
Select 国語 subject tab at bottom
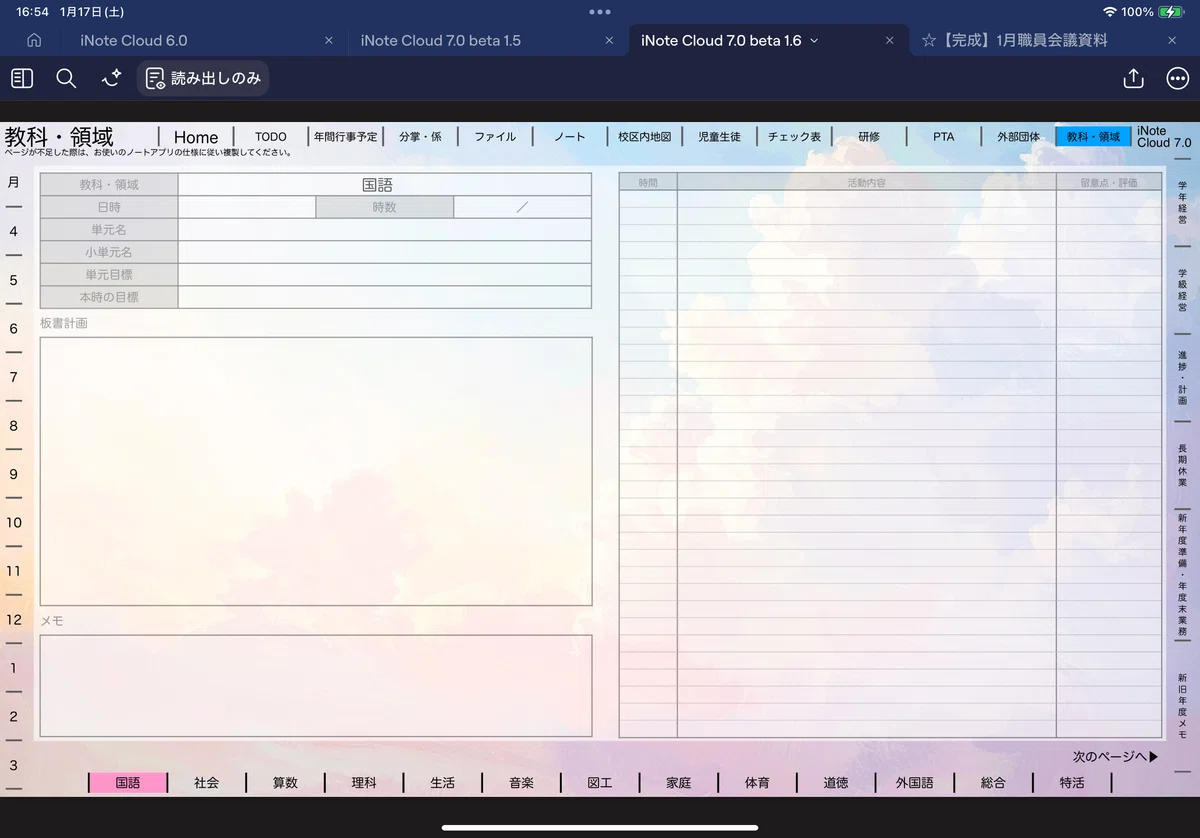click(128, 783)
